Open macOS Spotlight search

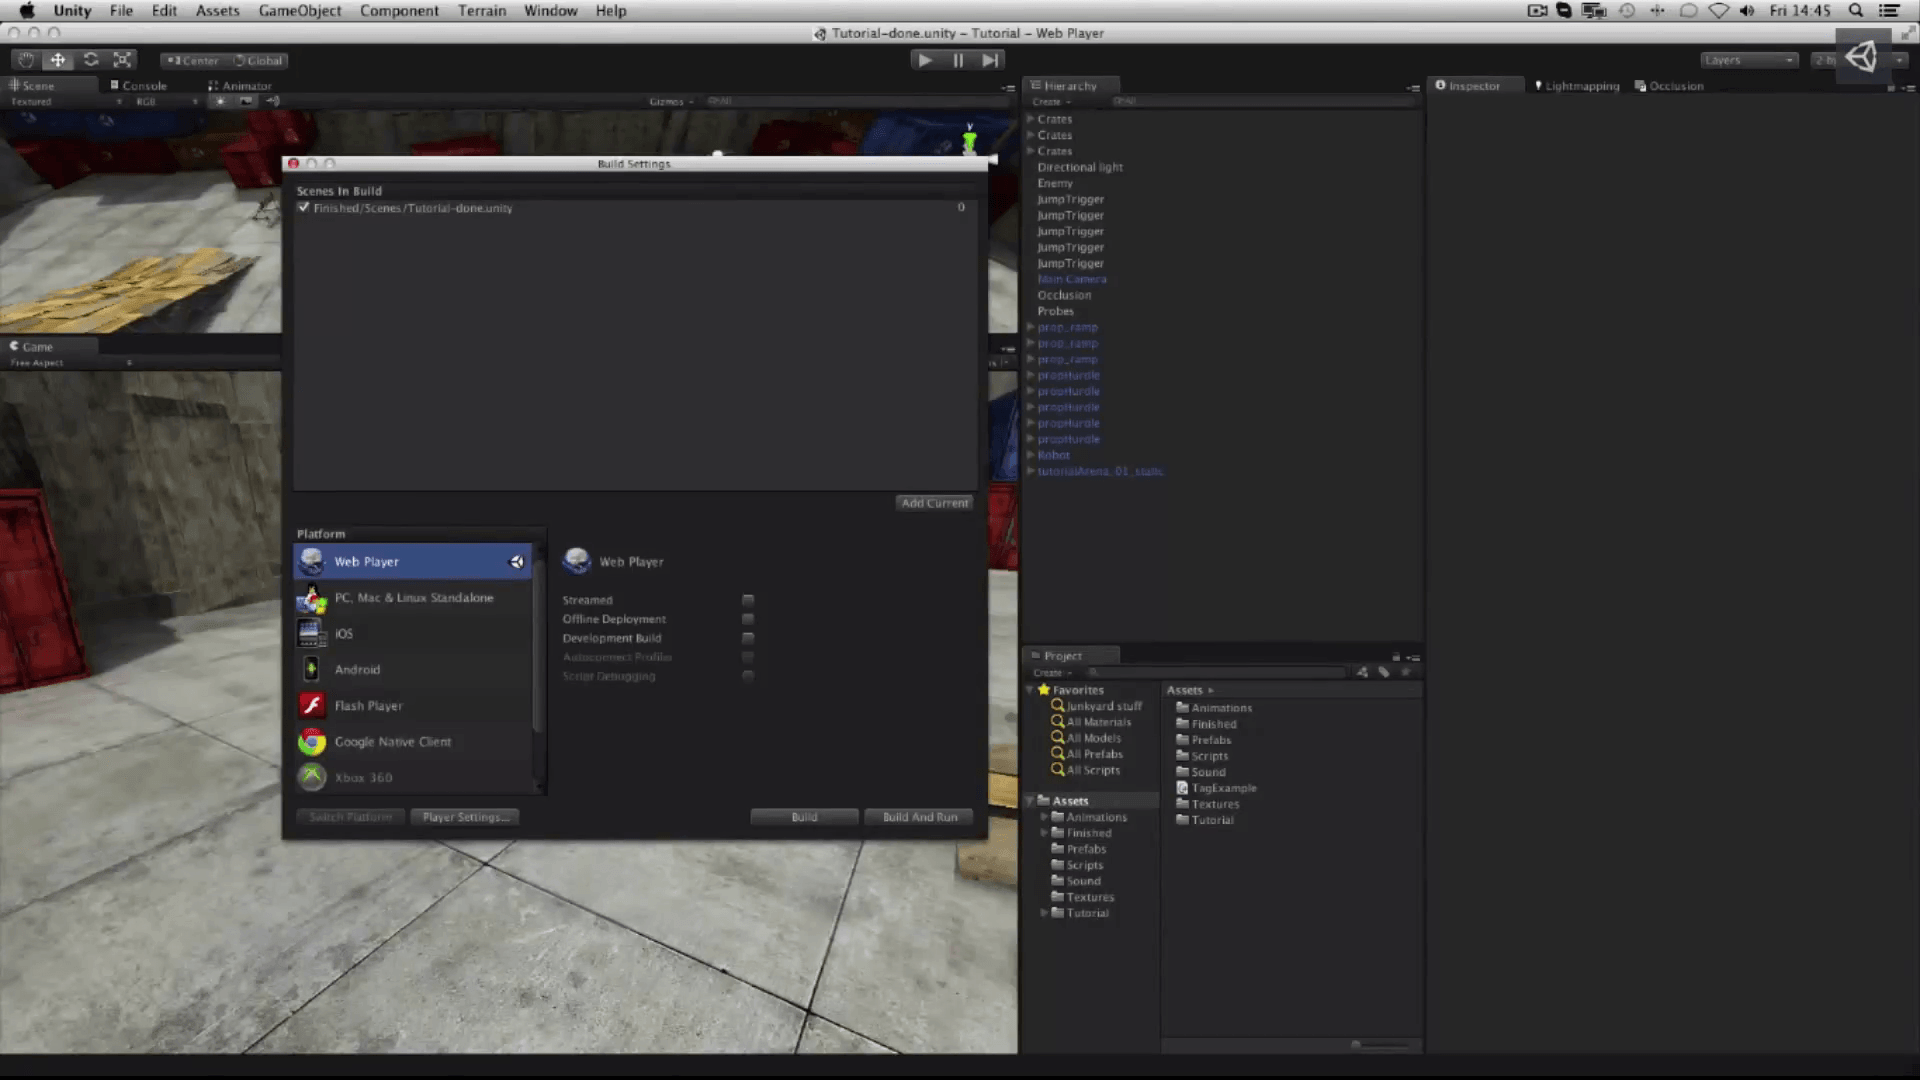pyautogui.click(x=1856, y=11)
